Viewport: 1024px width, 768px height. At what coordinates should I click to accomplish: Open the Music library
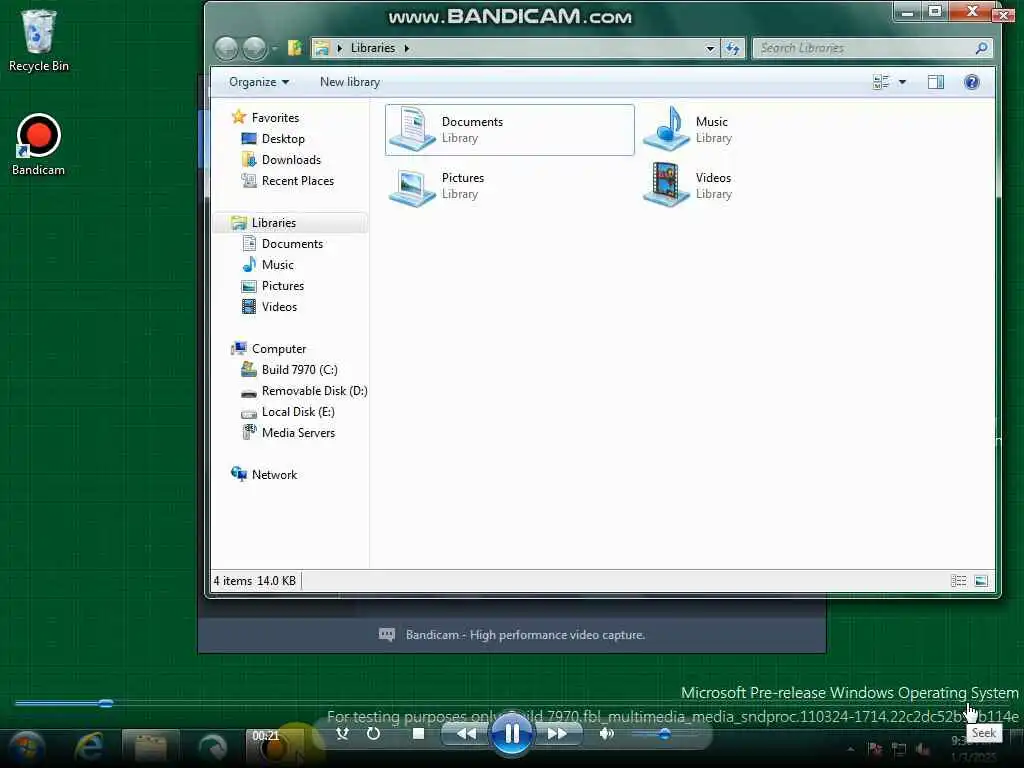pyautogui.click(x=688, y=130)
